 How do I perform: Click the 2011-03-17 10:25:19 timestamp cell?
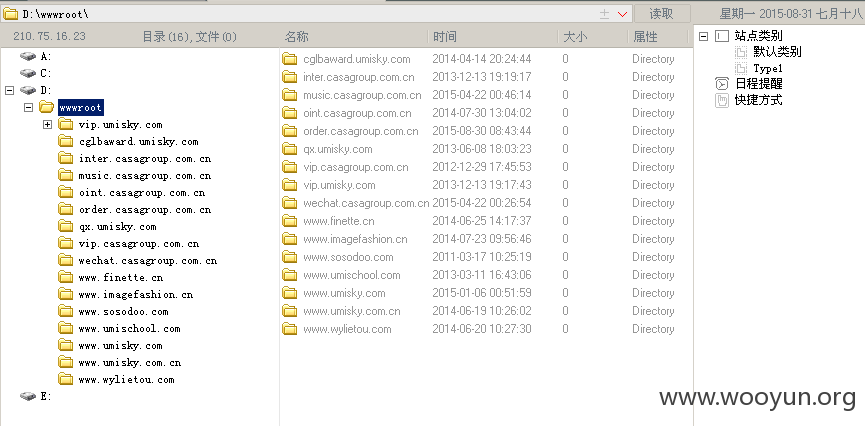coord(482,257)
